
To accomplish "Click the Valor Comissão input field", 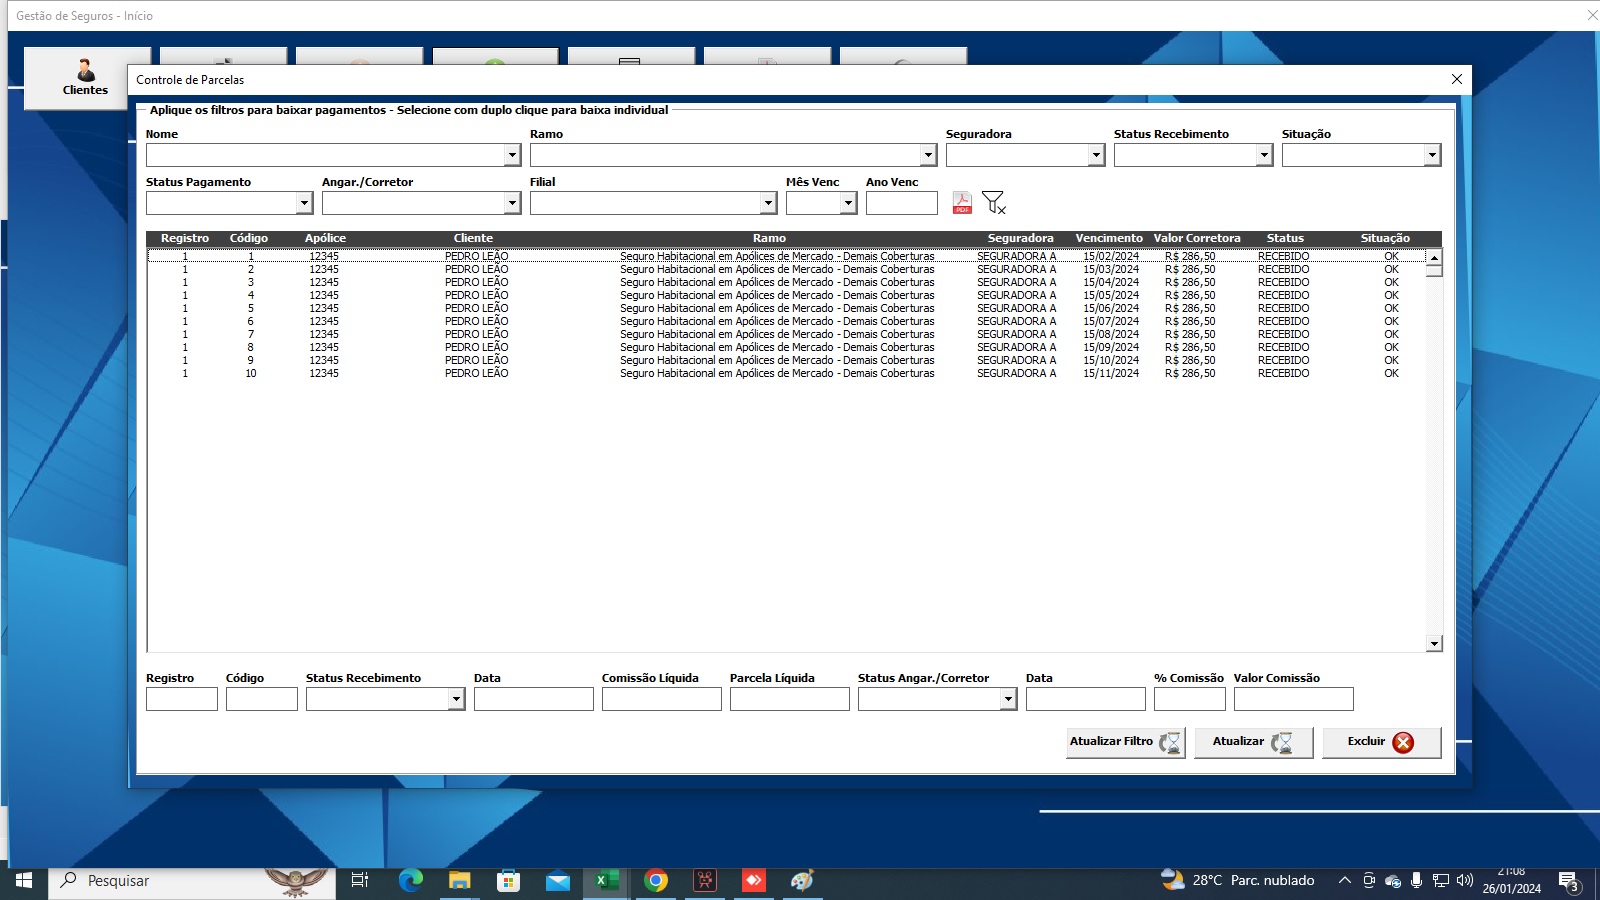I will click(x=1294, y=699).
